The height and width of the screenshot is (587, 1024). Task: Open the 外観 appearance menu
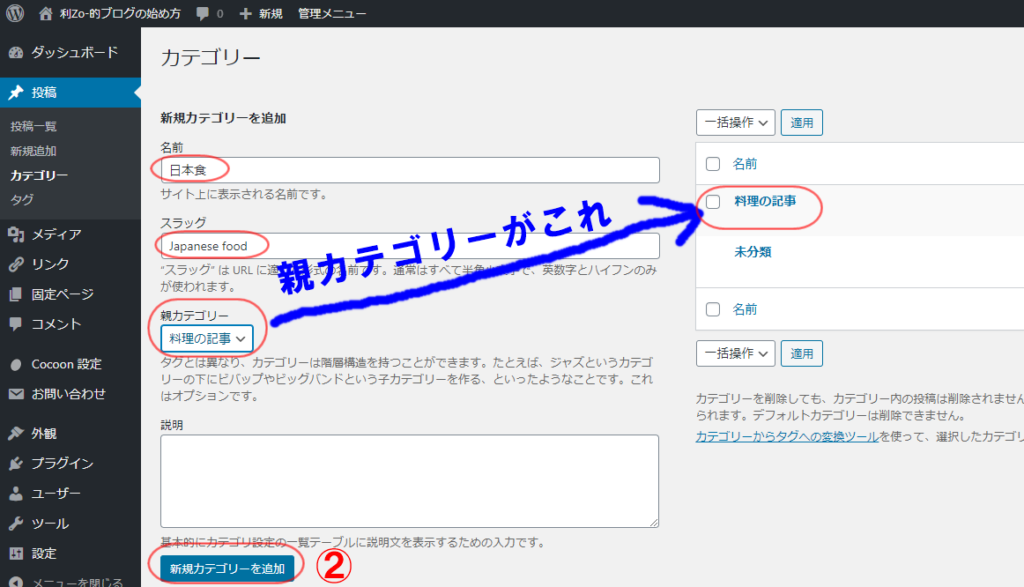coord(44,433)
